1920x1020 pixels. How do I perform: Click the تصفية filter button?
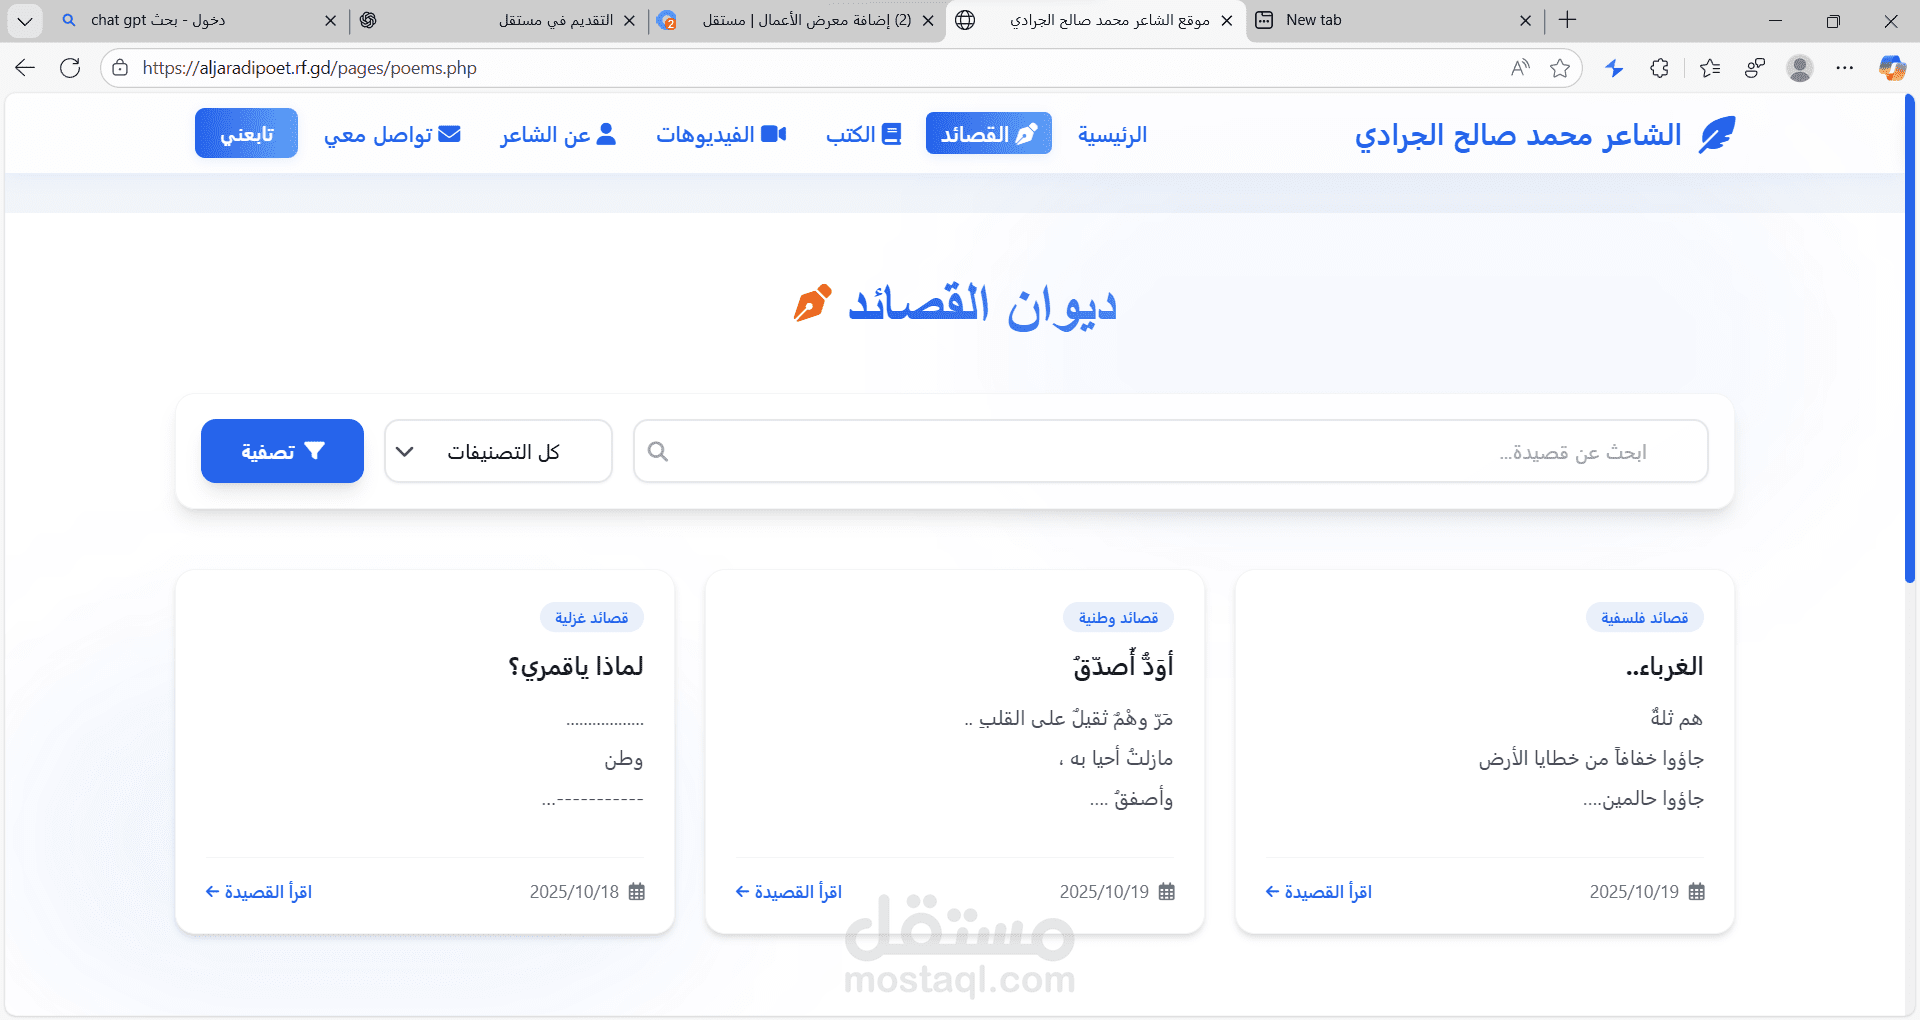(282, 451)
